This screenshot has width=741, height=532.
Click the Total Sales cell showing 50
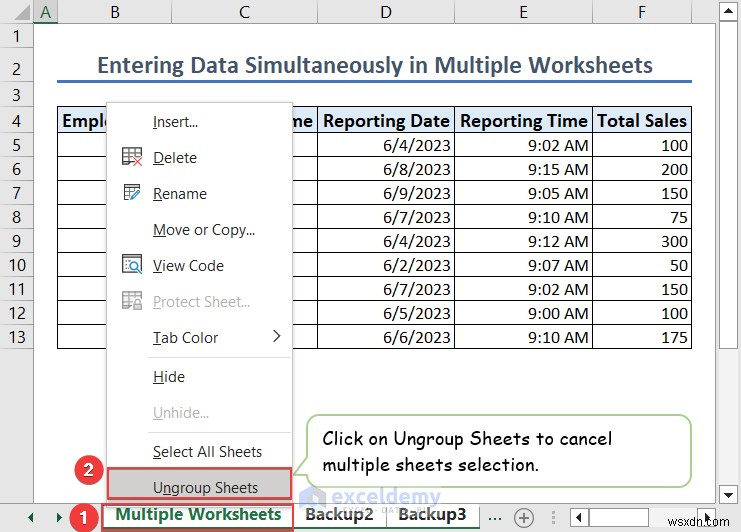click(642, 265)
